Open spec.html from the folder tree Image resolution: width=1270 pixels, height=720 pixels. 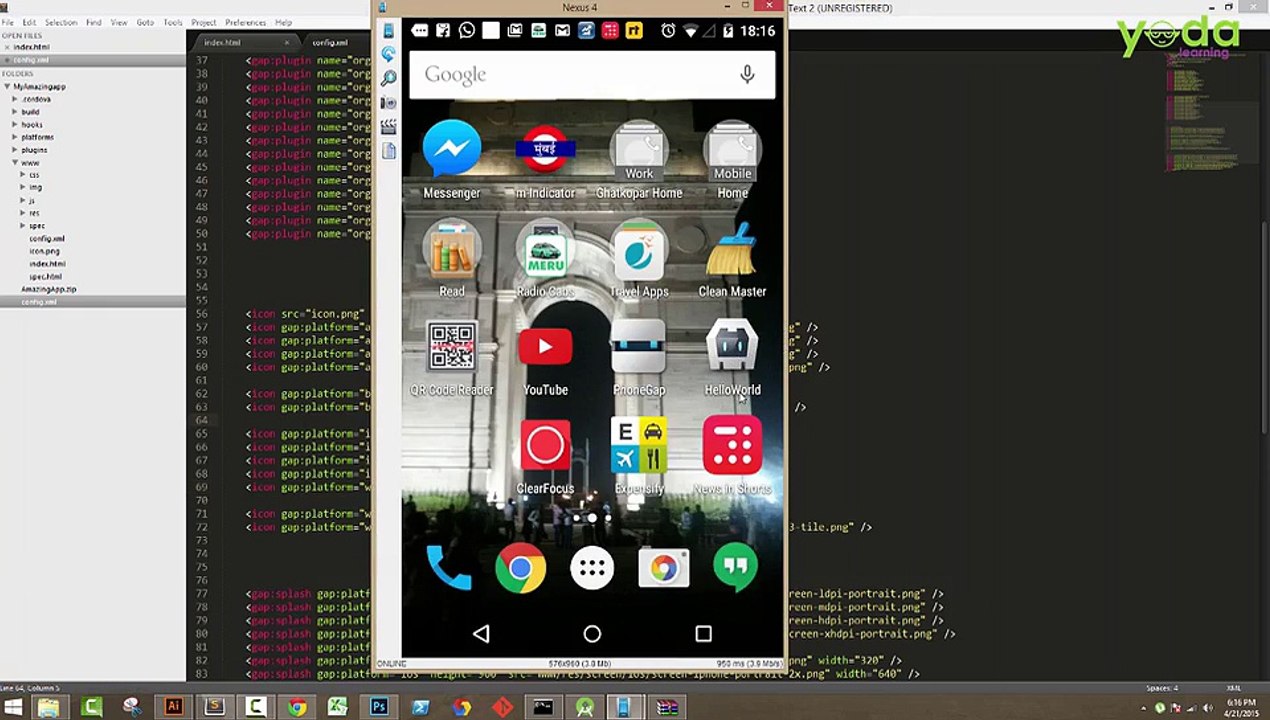point(46,277)
